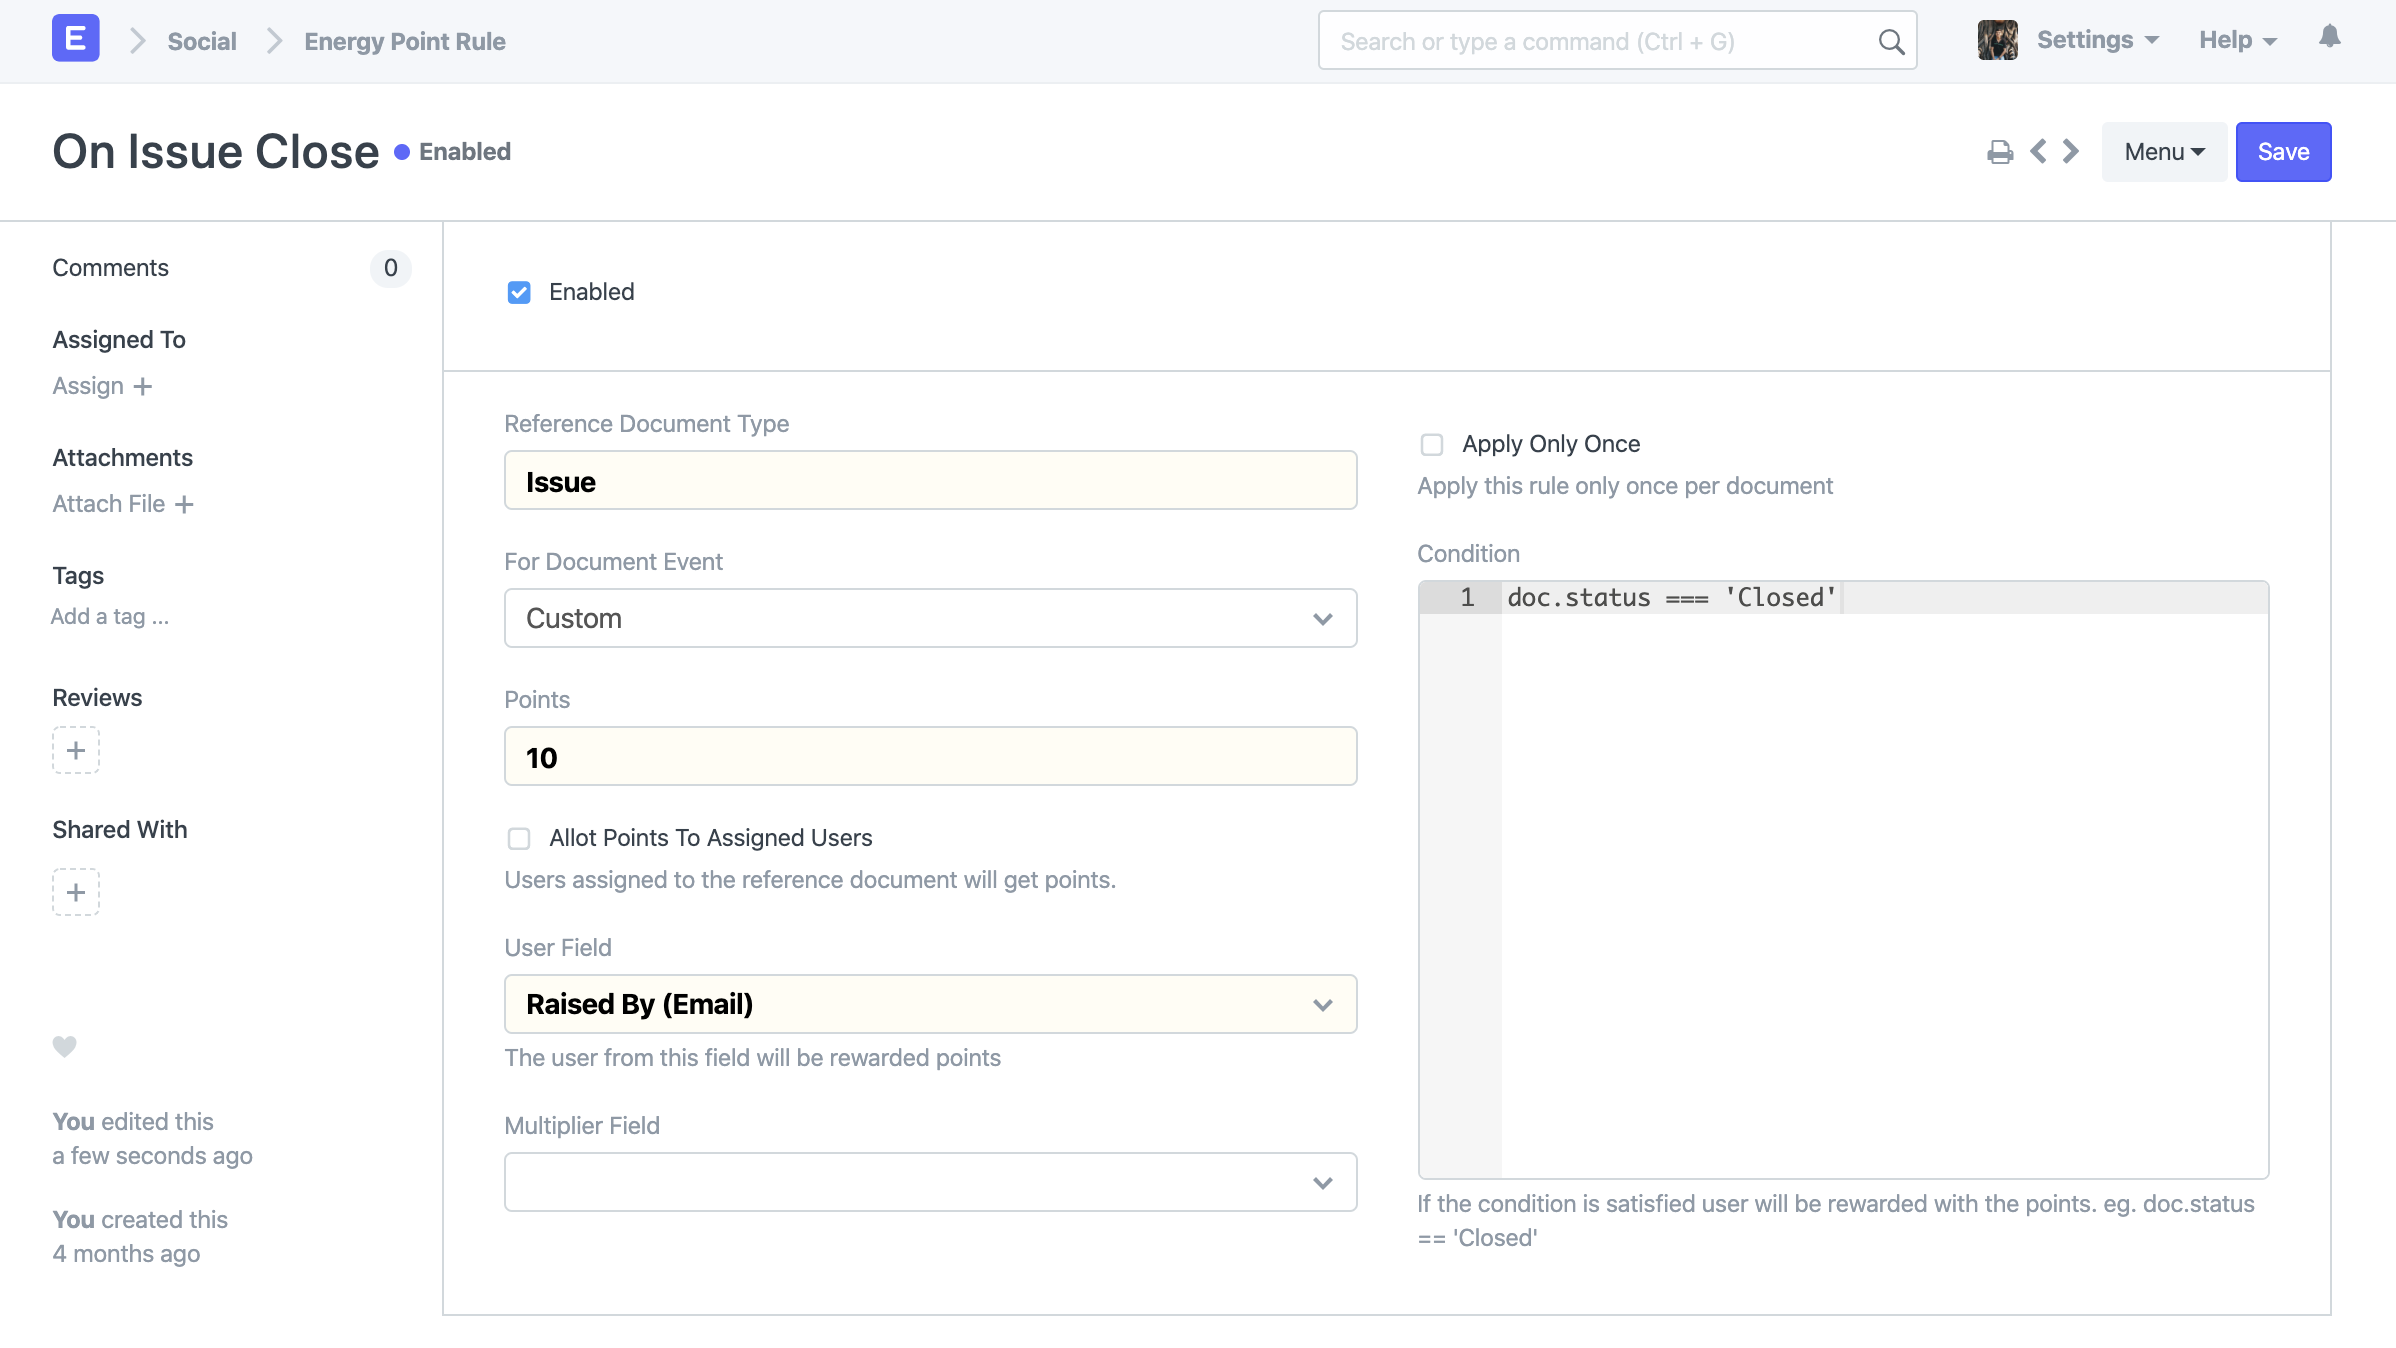
Task: Click the user avatar thumbnail
Action: click(1997, 40)
